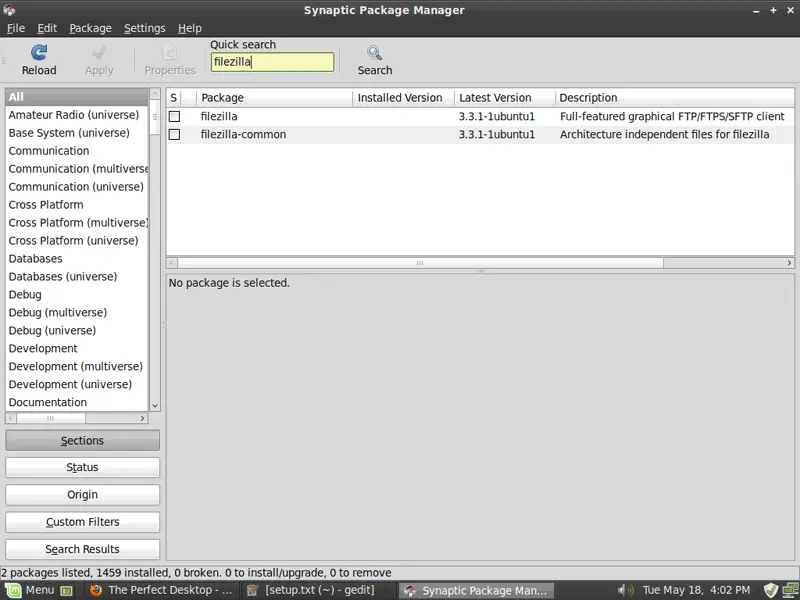
Task: Open the Help menu
Action: [x=190, y=28]
